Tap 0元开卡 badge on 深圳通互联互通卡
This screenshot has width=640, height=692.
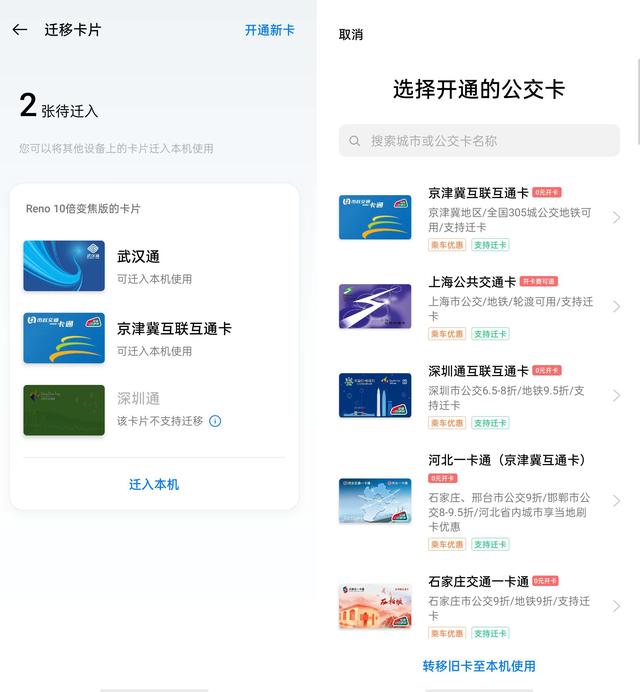tap(547, 370)
